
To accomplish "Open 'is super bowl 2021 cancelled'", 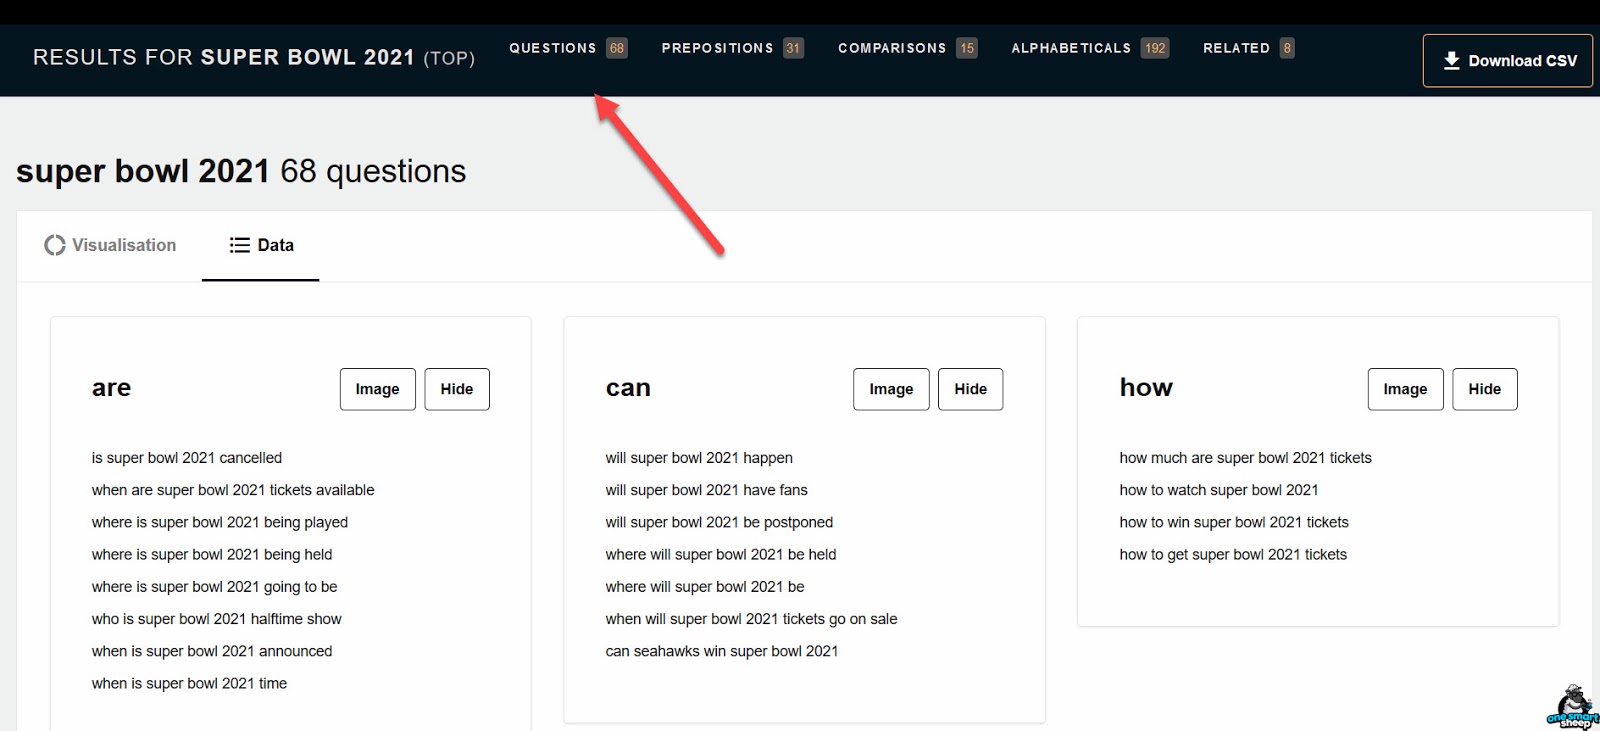I will click(187, 458).
